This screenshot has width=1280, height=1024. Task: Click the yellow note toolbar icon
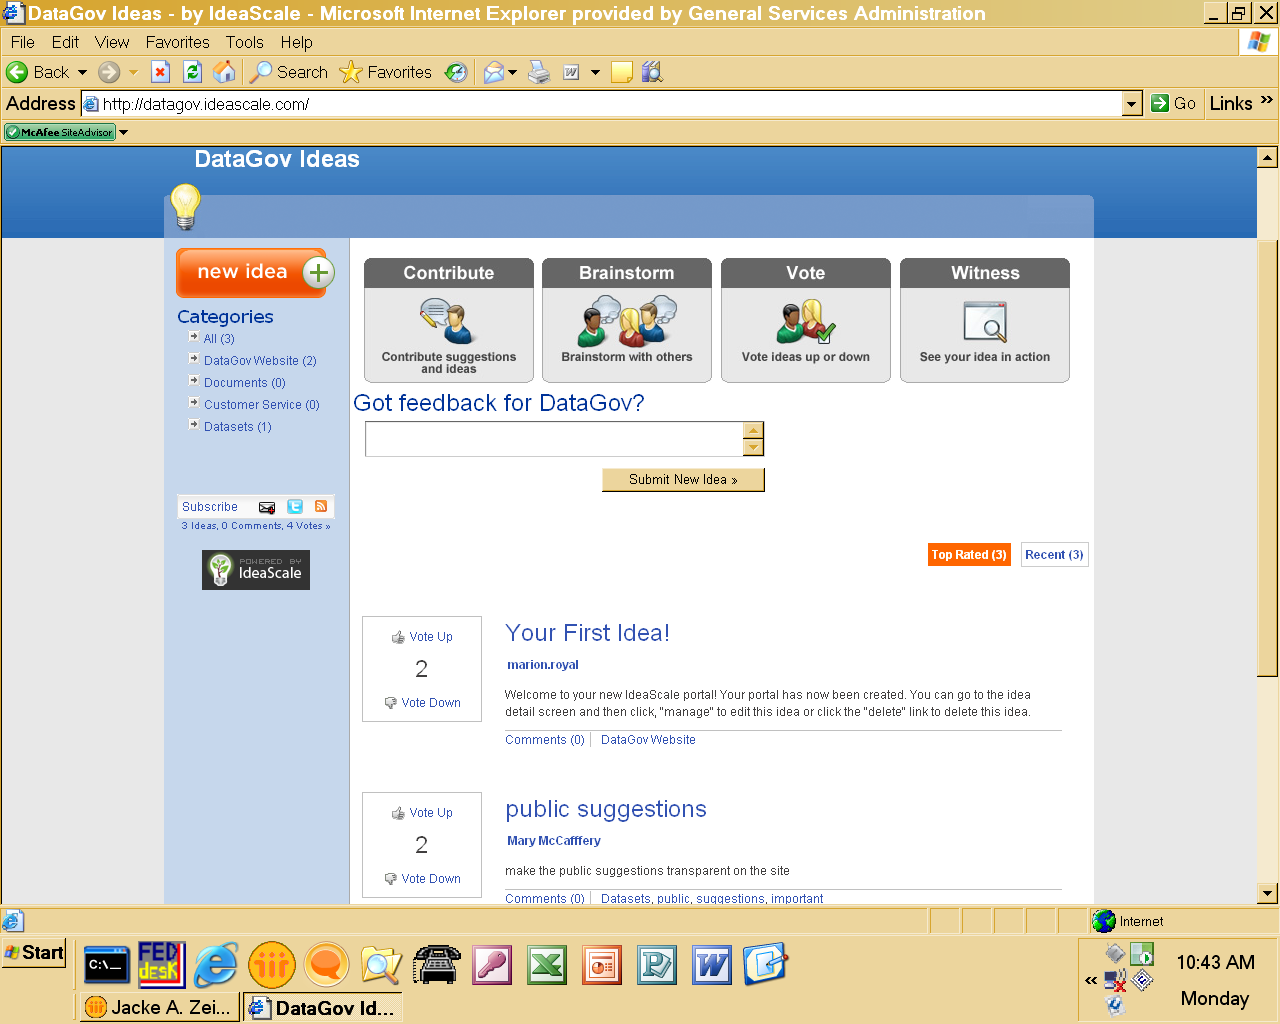click(622, 72)
